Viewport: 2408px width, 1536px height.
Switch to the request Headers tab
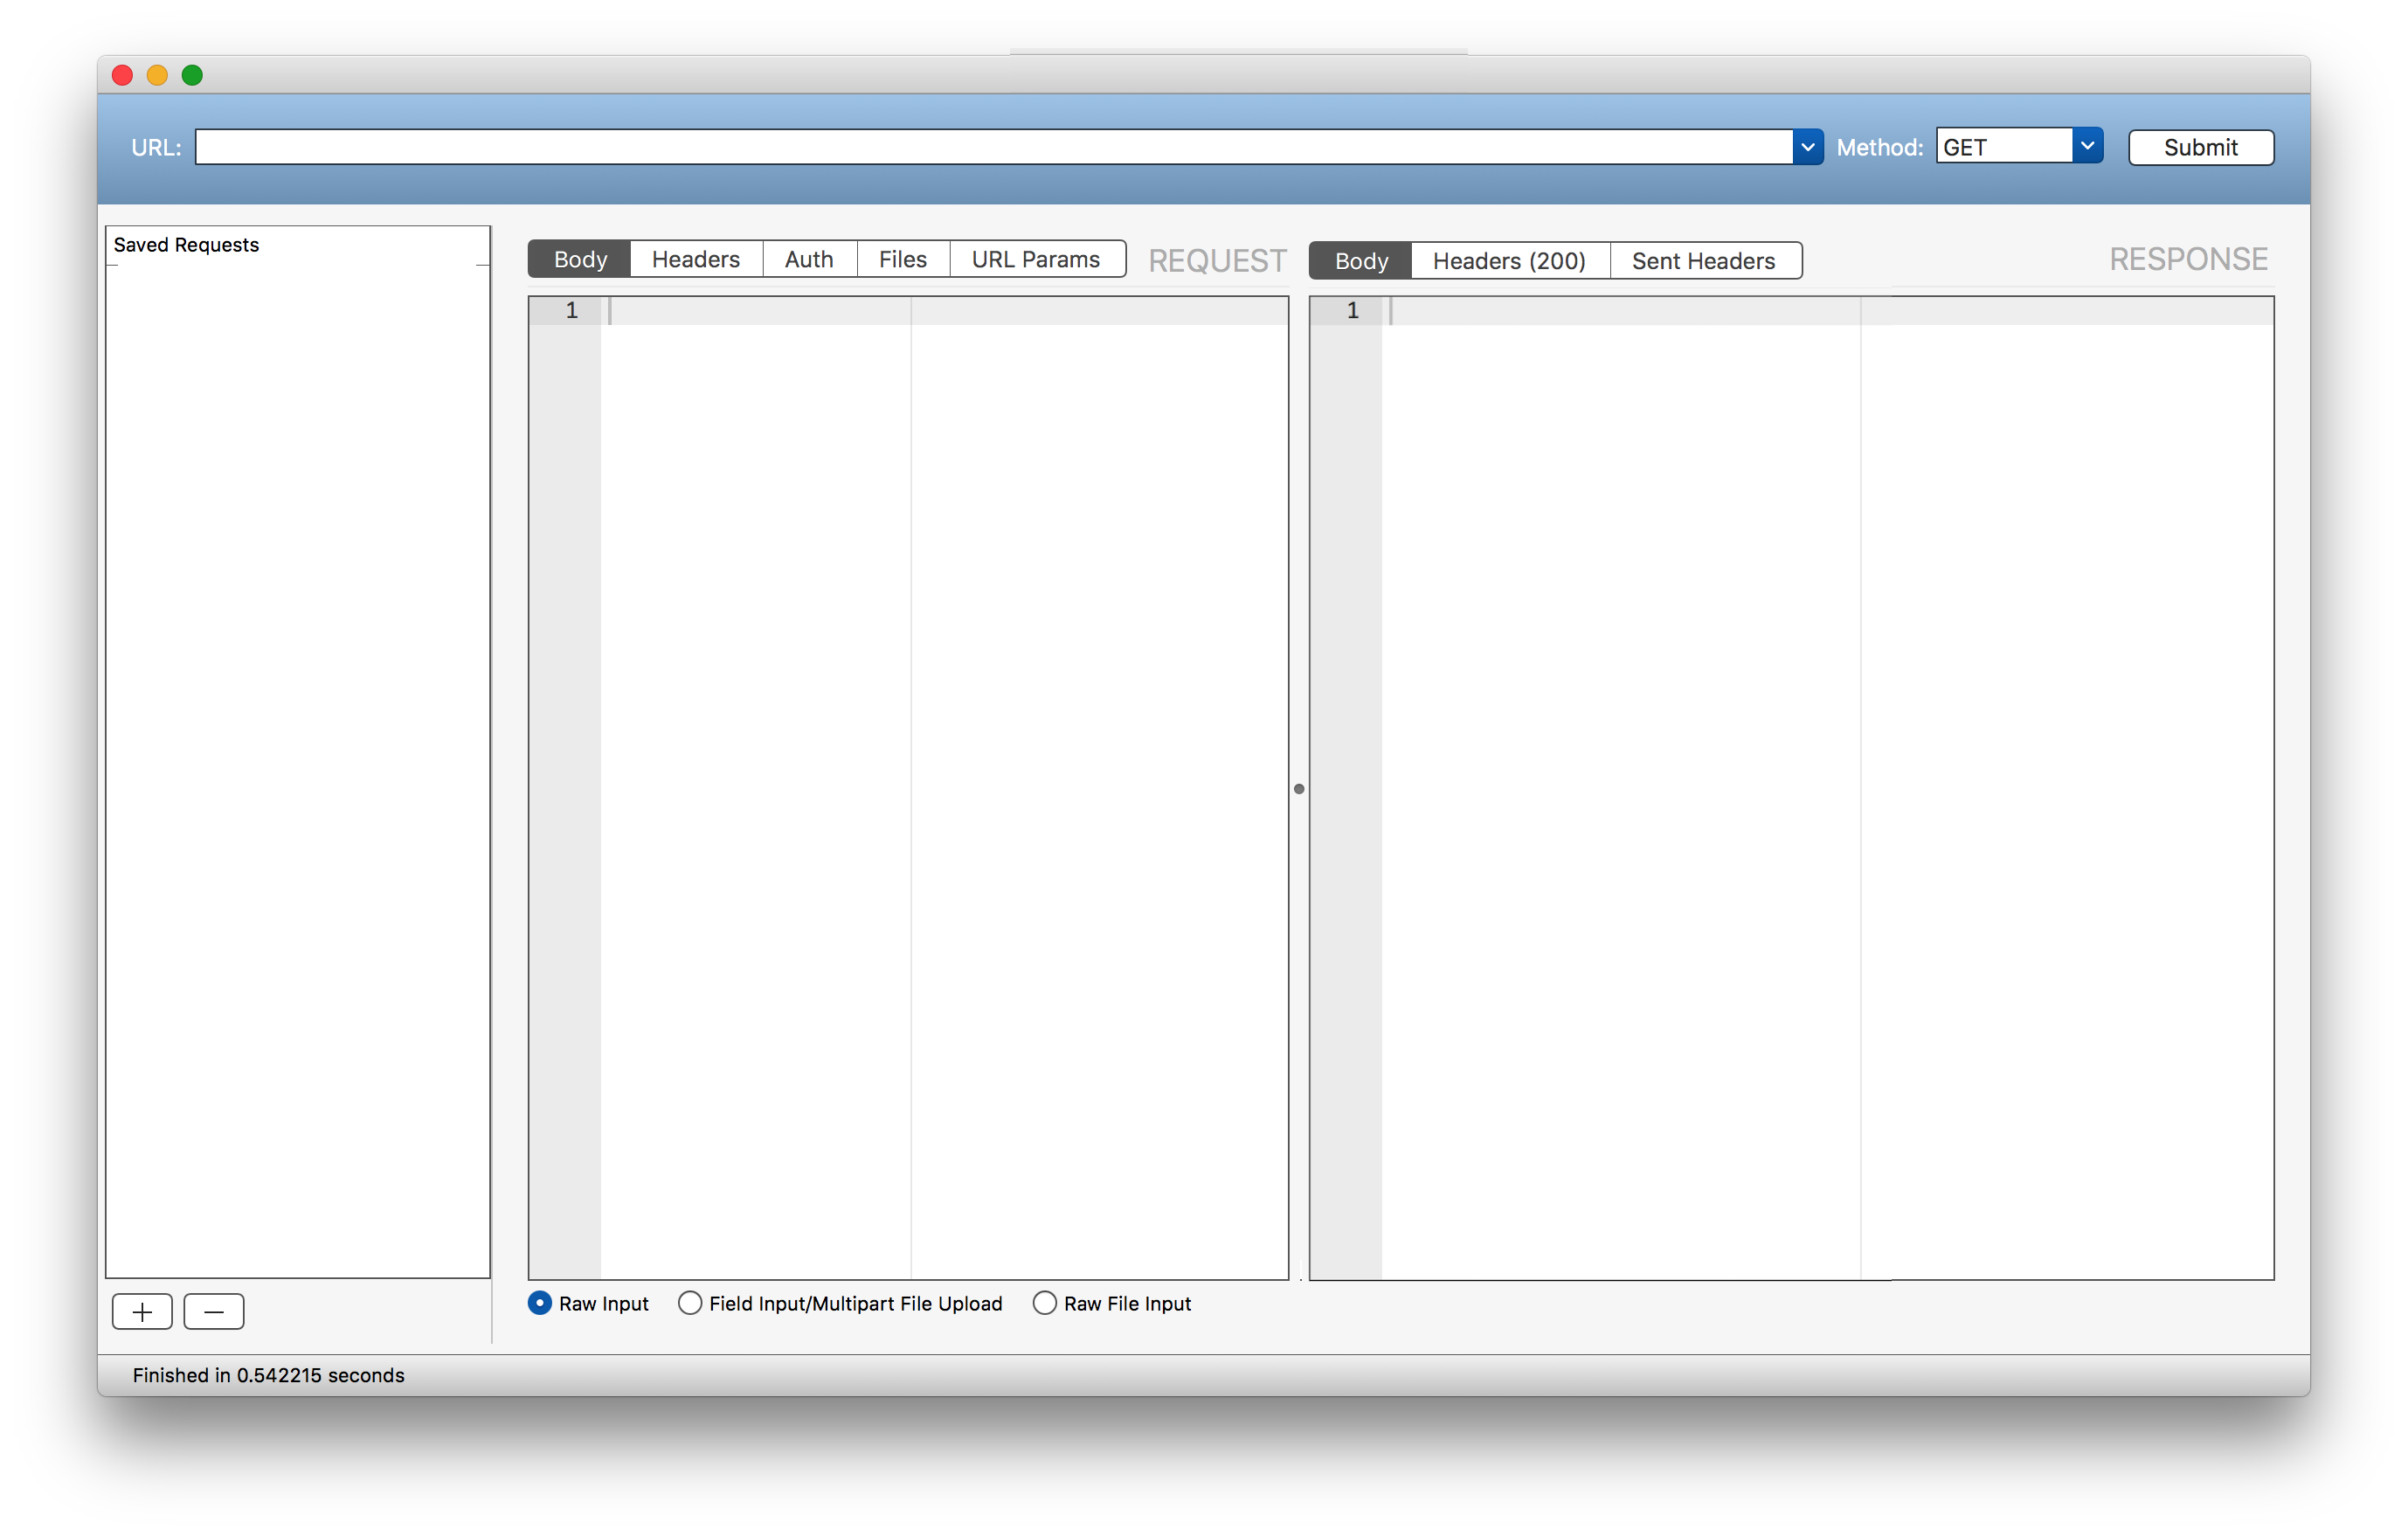[x=695, y=259]
